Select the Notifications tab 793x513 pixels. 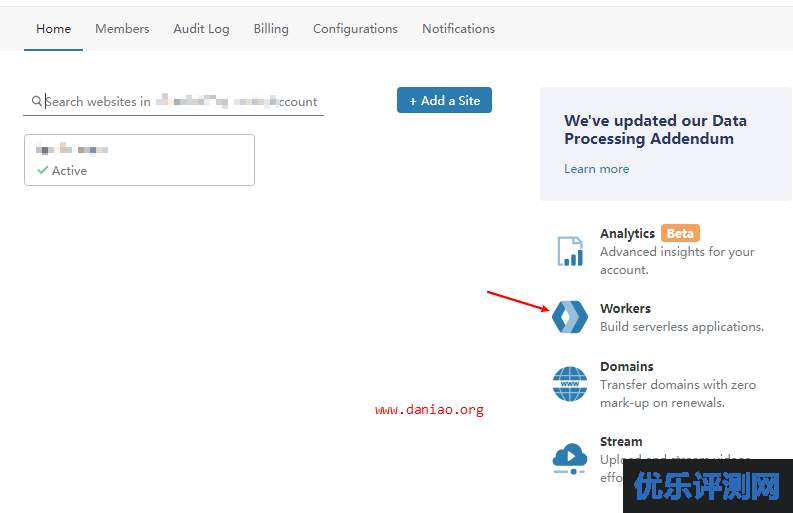click(458, 29)
